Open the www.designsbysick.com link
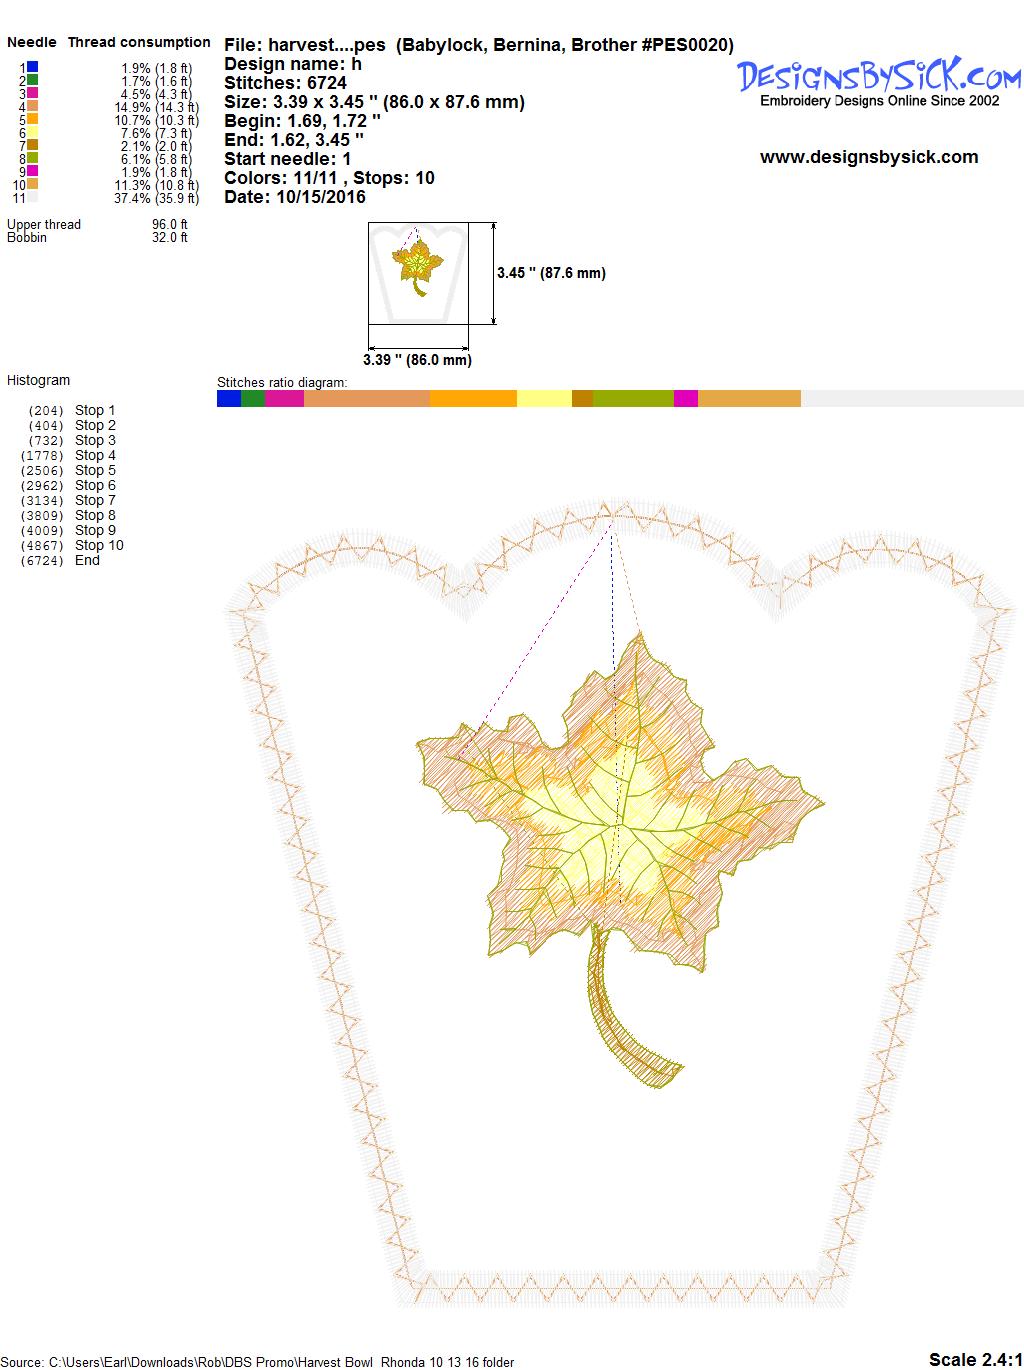Image resolution: width=1024 pixels, height=1370 pixels. click(x=869, y=157)
